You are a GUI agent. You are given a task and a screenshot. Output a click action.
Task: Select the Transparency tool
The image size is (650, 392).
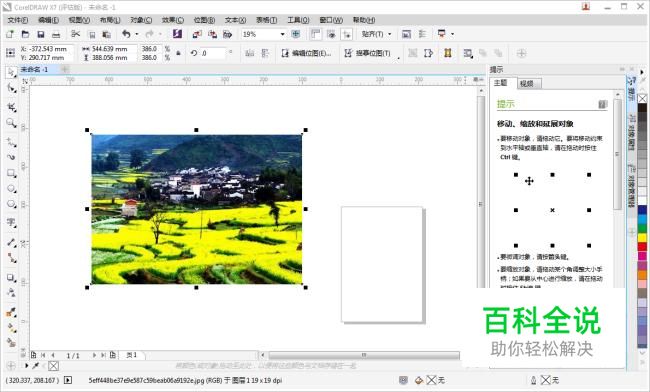pyautogui.click(x=11, y=293)
